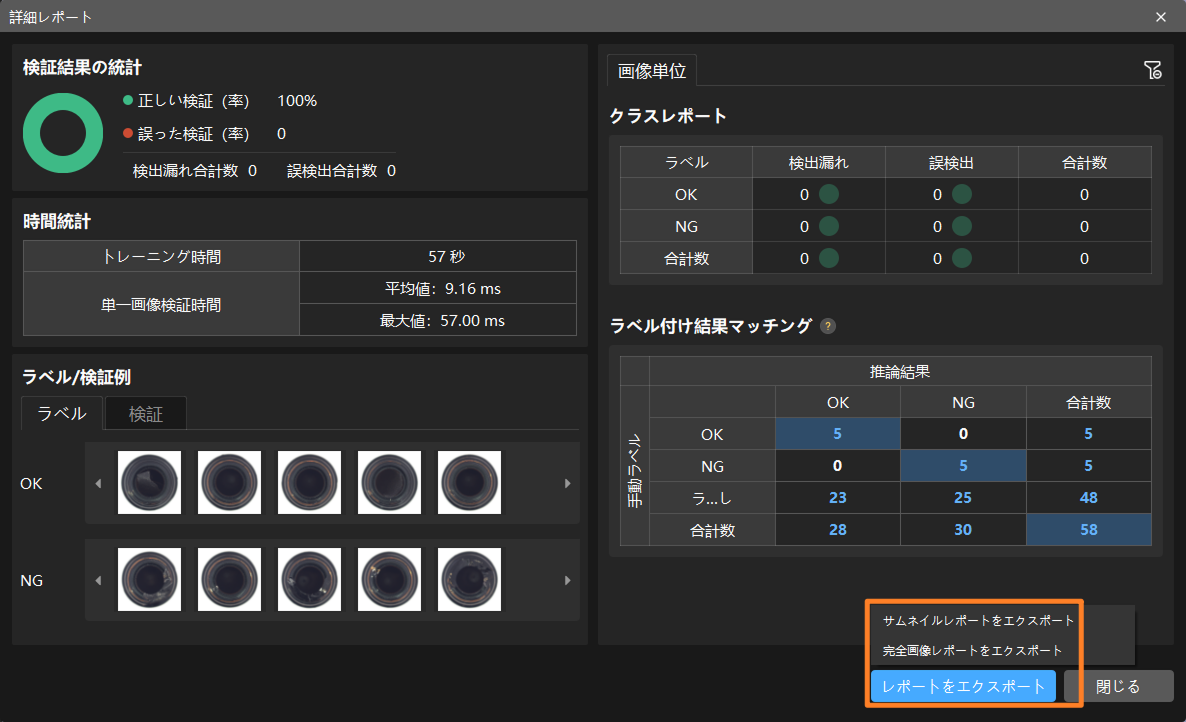Select the 画像単位 tab

(652, 71)
